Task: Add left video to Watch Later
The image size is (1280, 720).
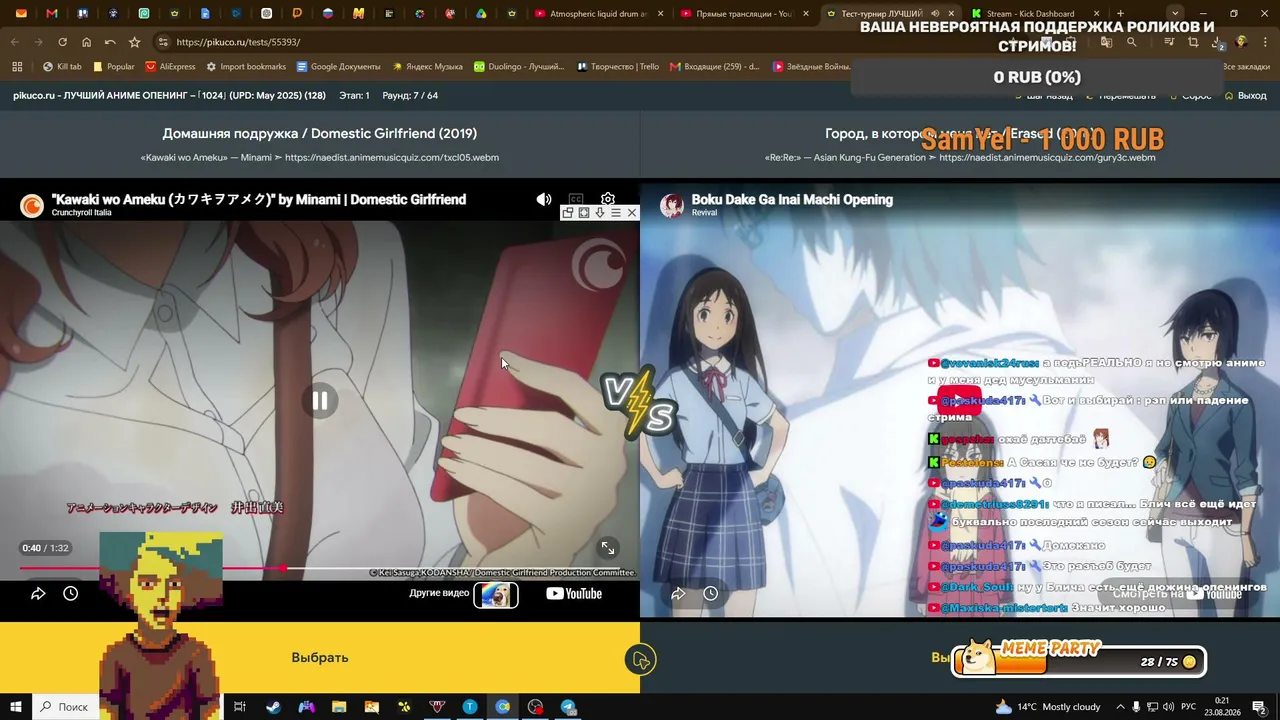Action: point(71,593)
